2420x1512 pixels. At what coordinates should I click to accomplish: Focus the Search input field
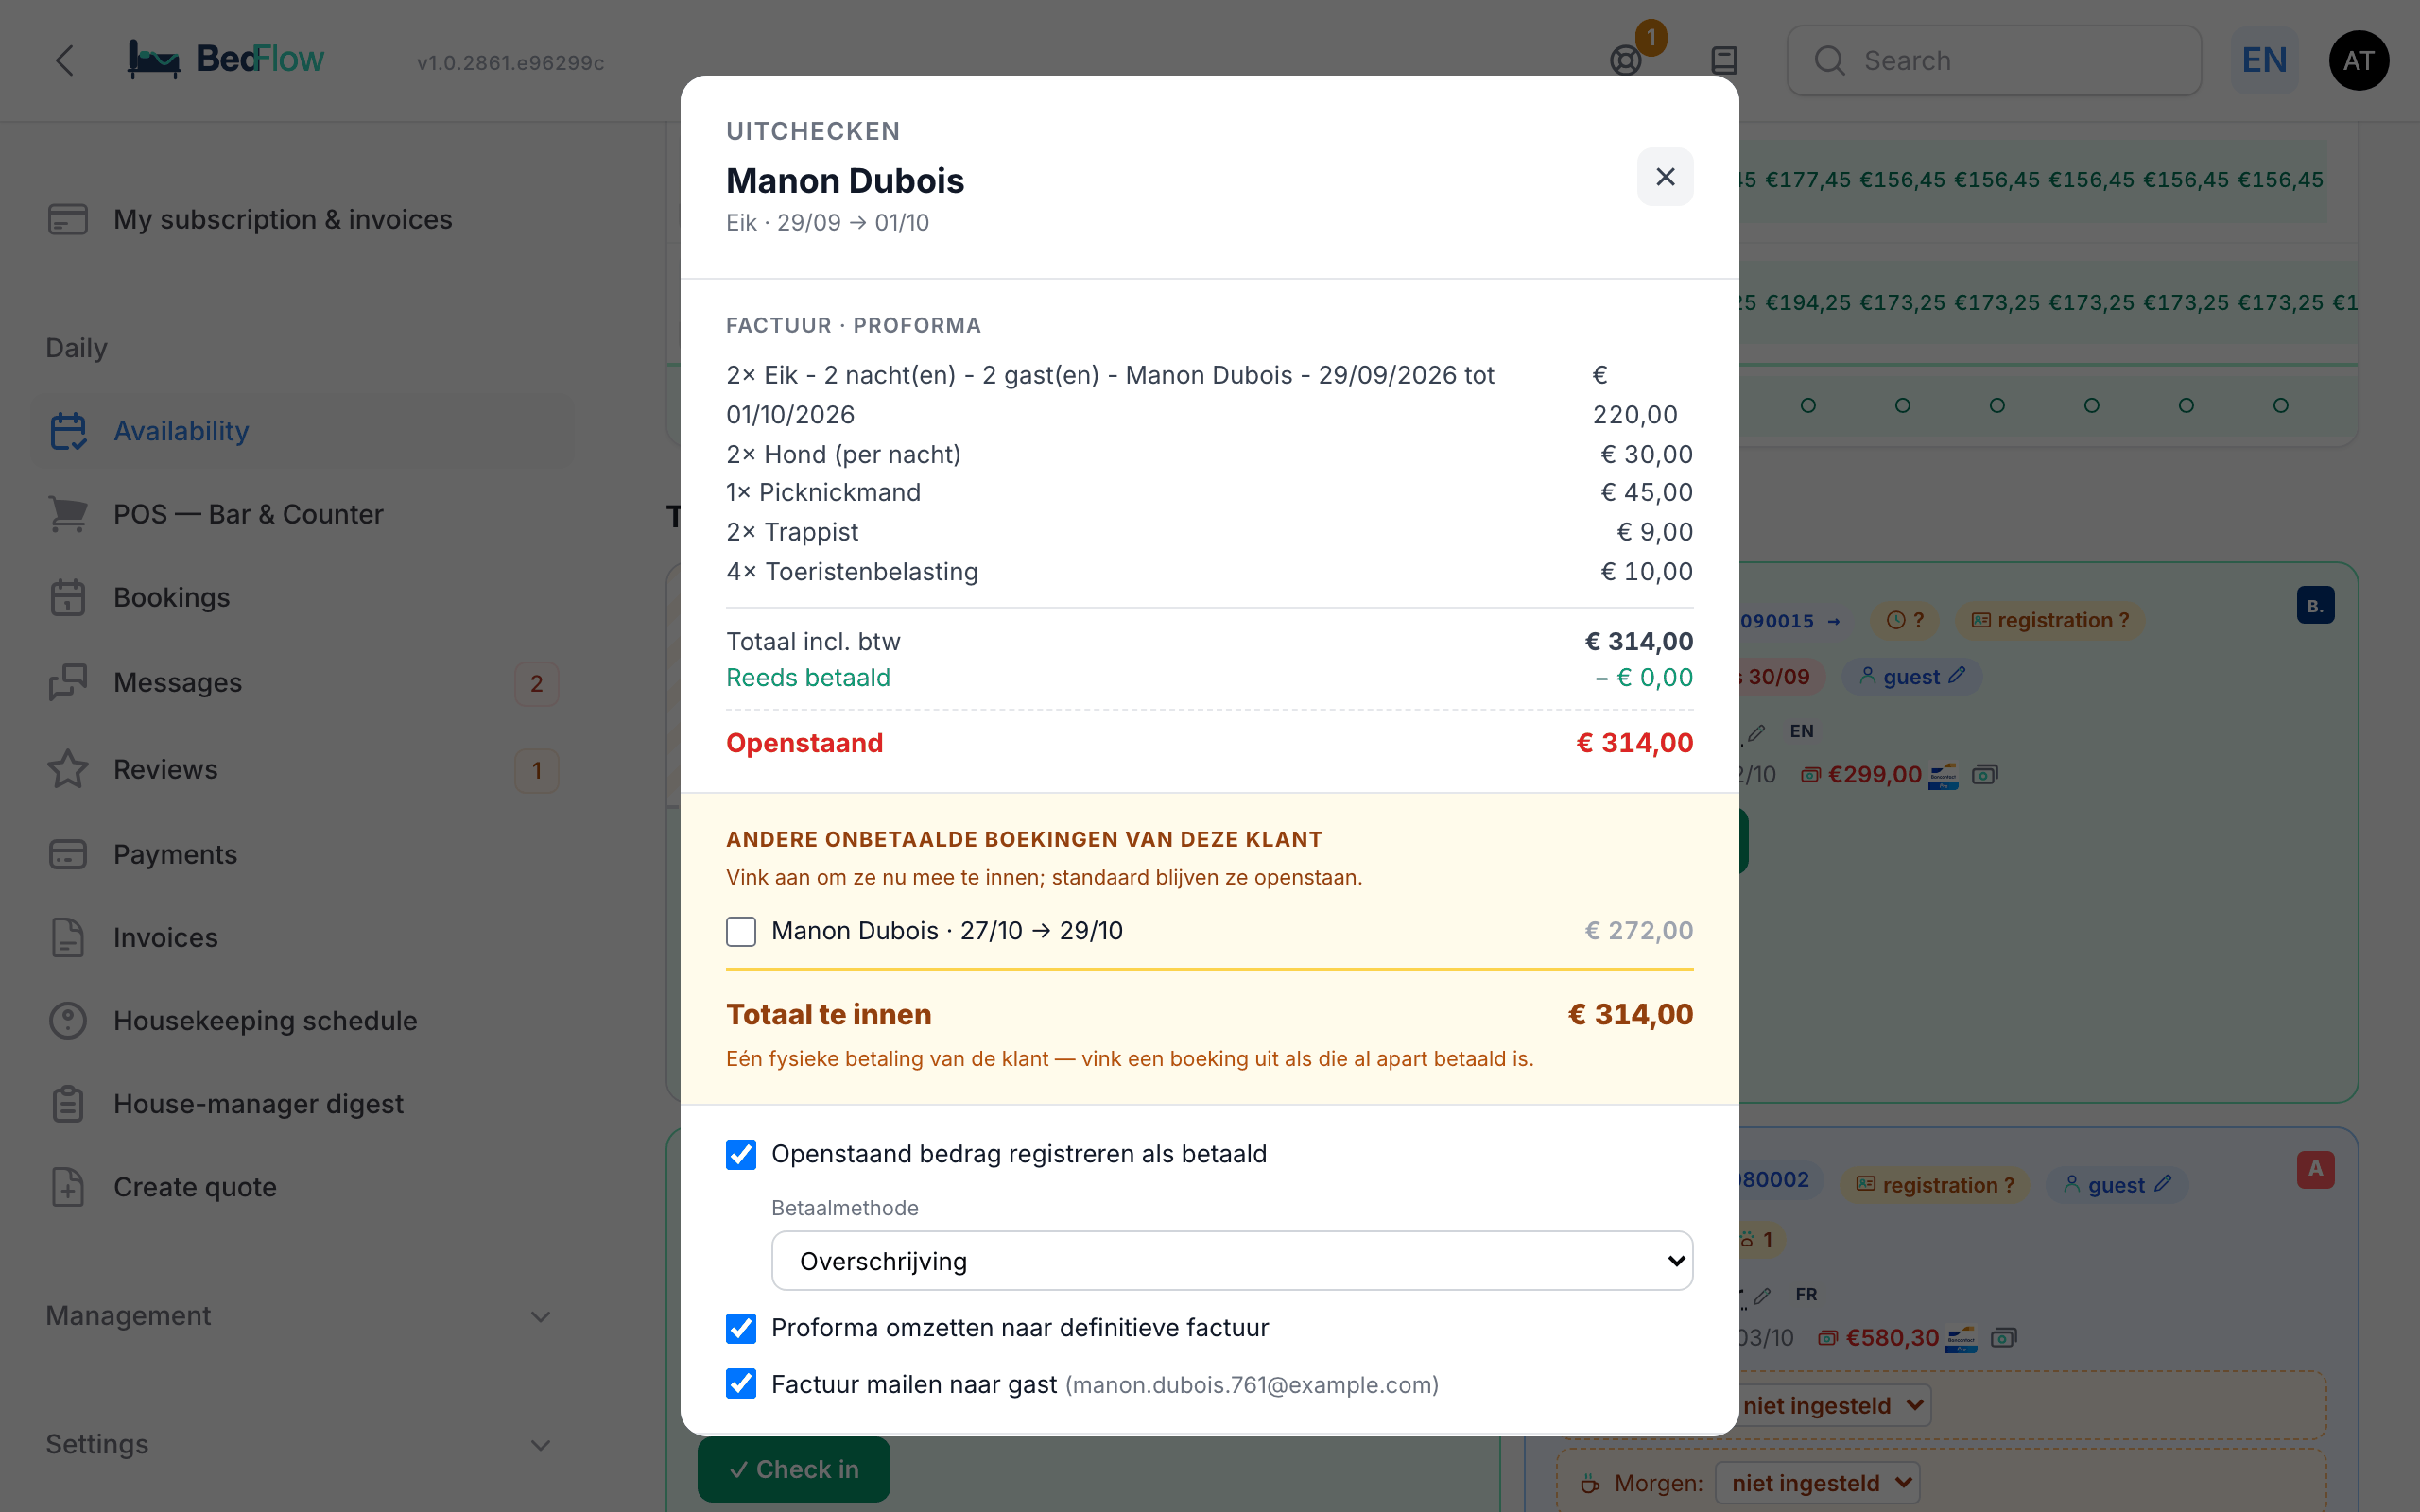tap(1994, 61)
